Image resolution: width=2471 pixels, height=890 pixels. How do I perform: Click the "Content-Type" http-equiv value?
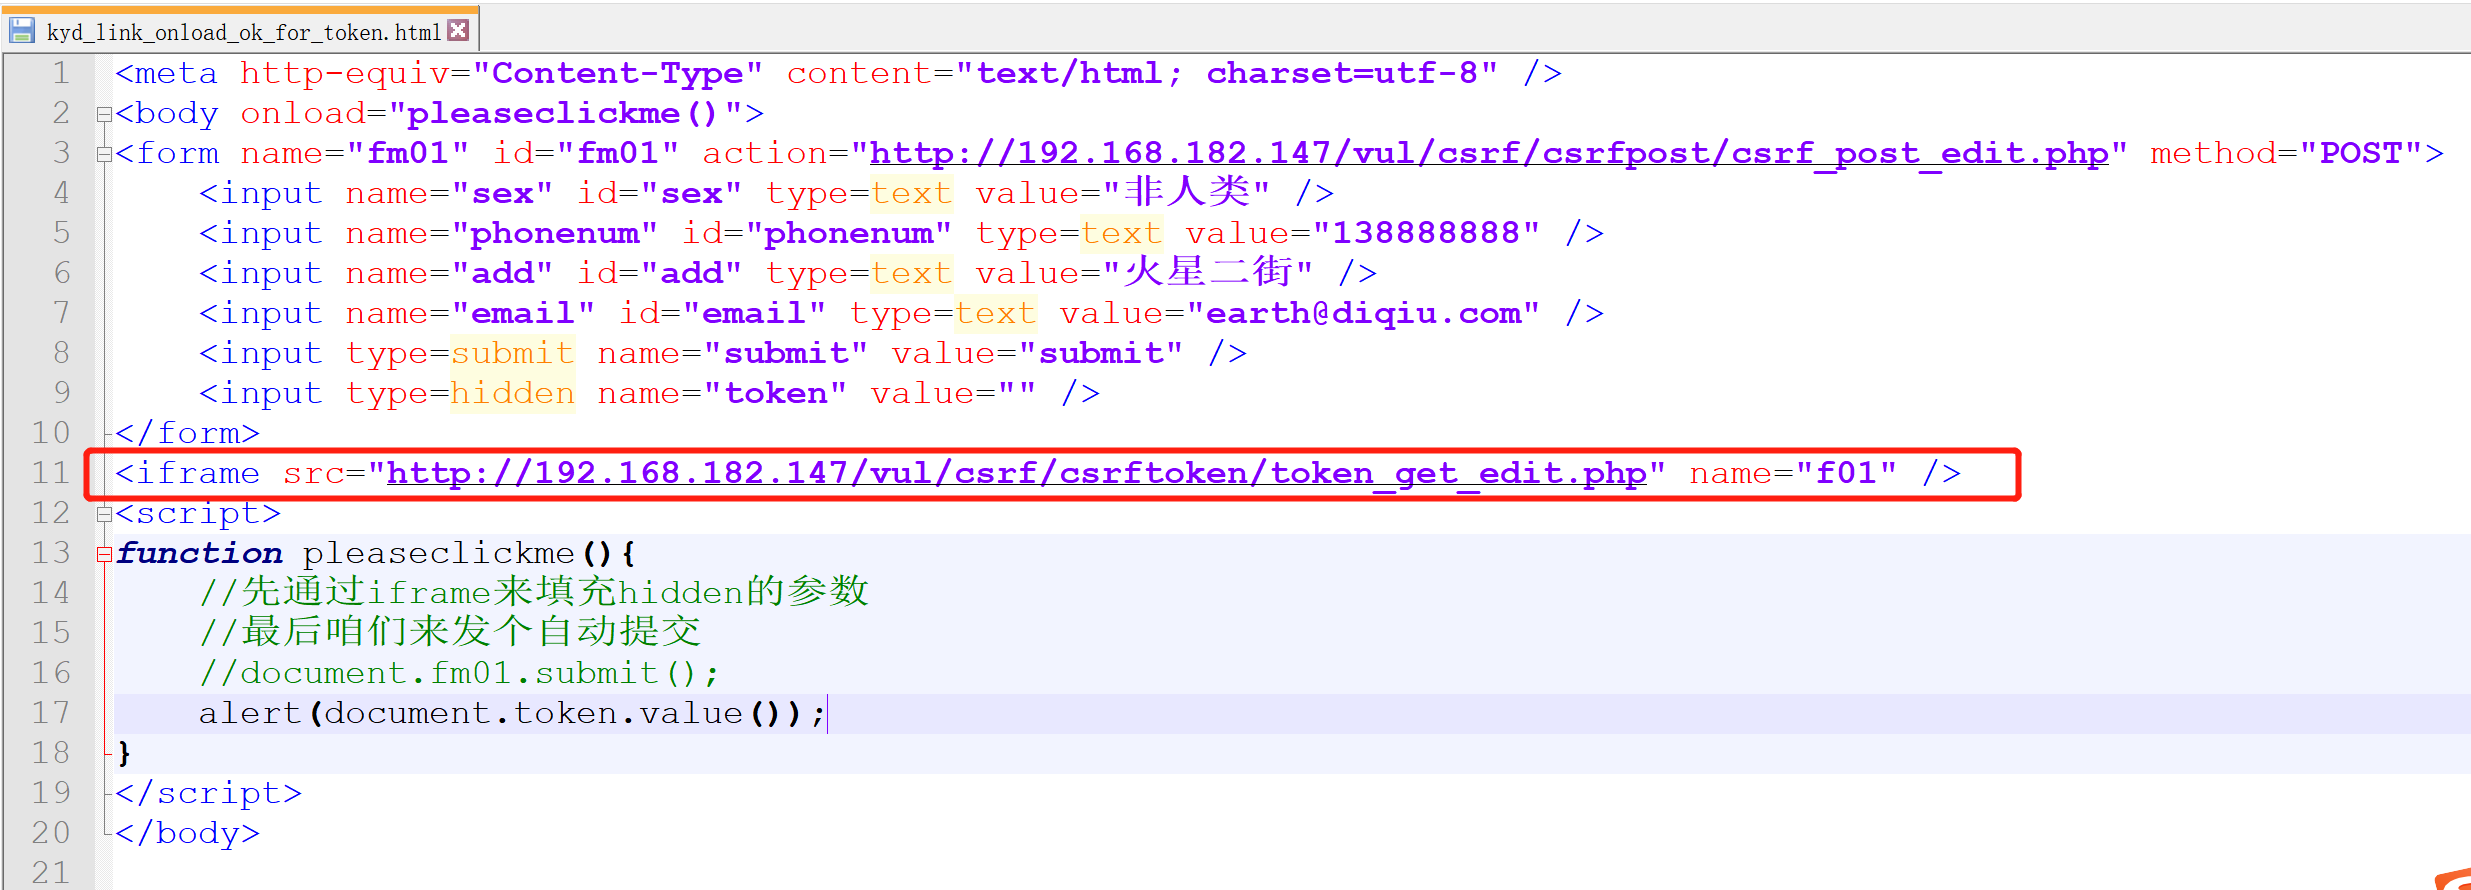click(x=618, y=73)
